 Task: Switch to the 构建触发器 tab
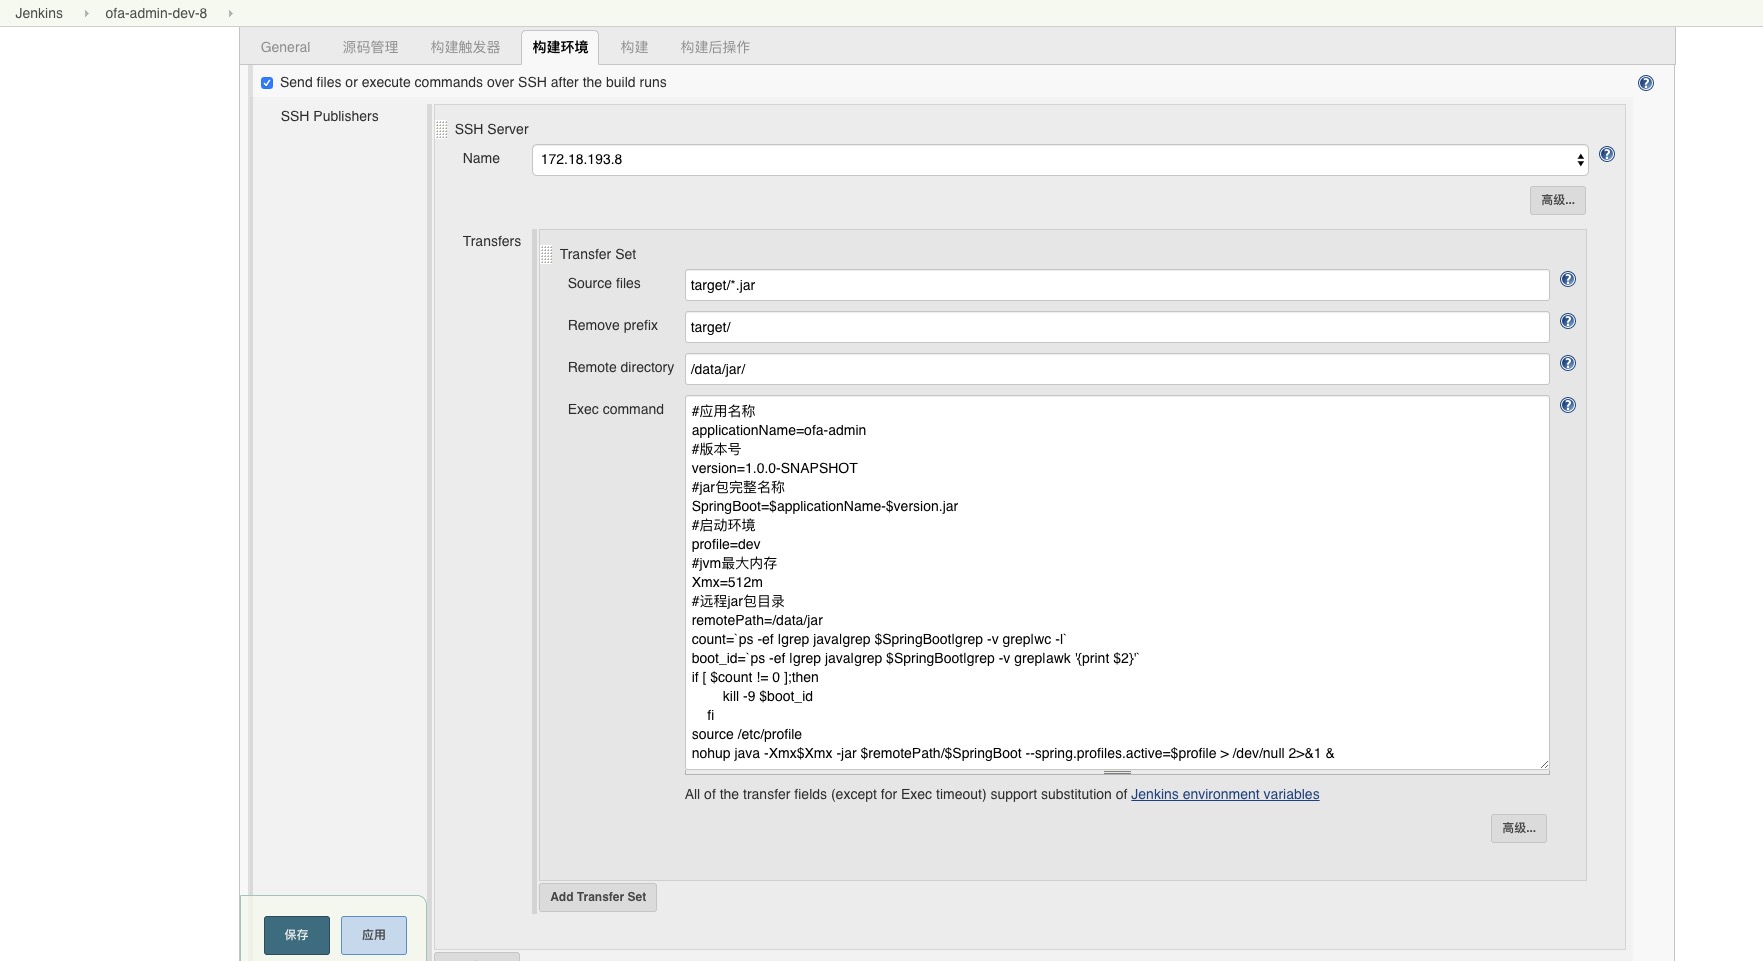point(465,47)
